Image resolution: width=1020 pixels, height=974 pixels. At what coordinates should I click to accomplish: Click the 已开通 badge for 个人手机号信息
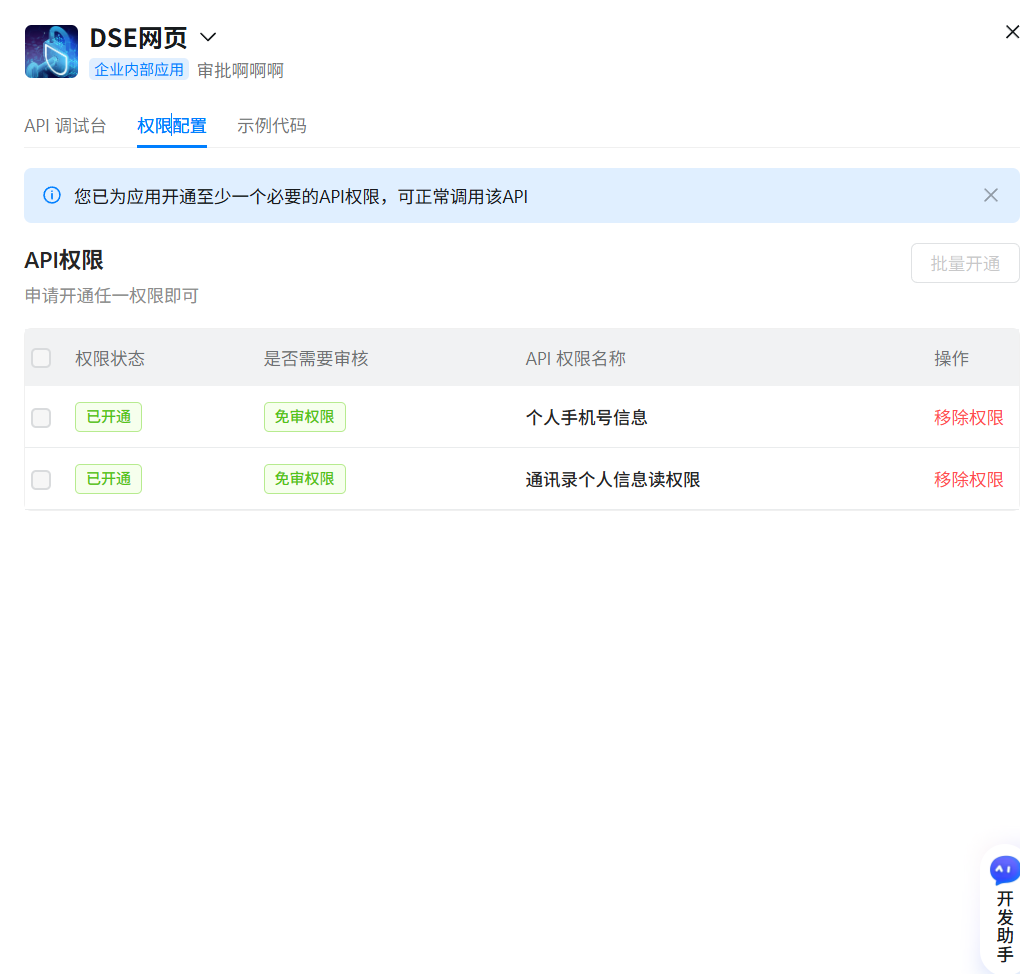point(109,417)
